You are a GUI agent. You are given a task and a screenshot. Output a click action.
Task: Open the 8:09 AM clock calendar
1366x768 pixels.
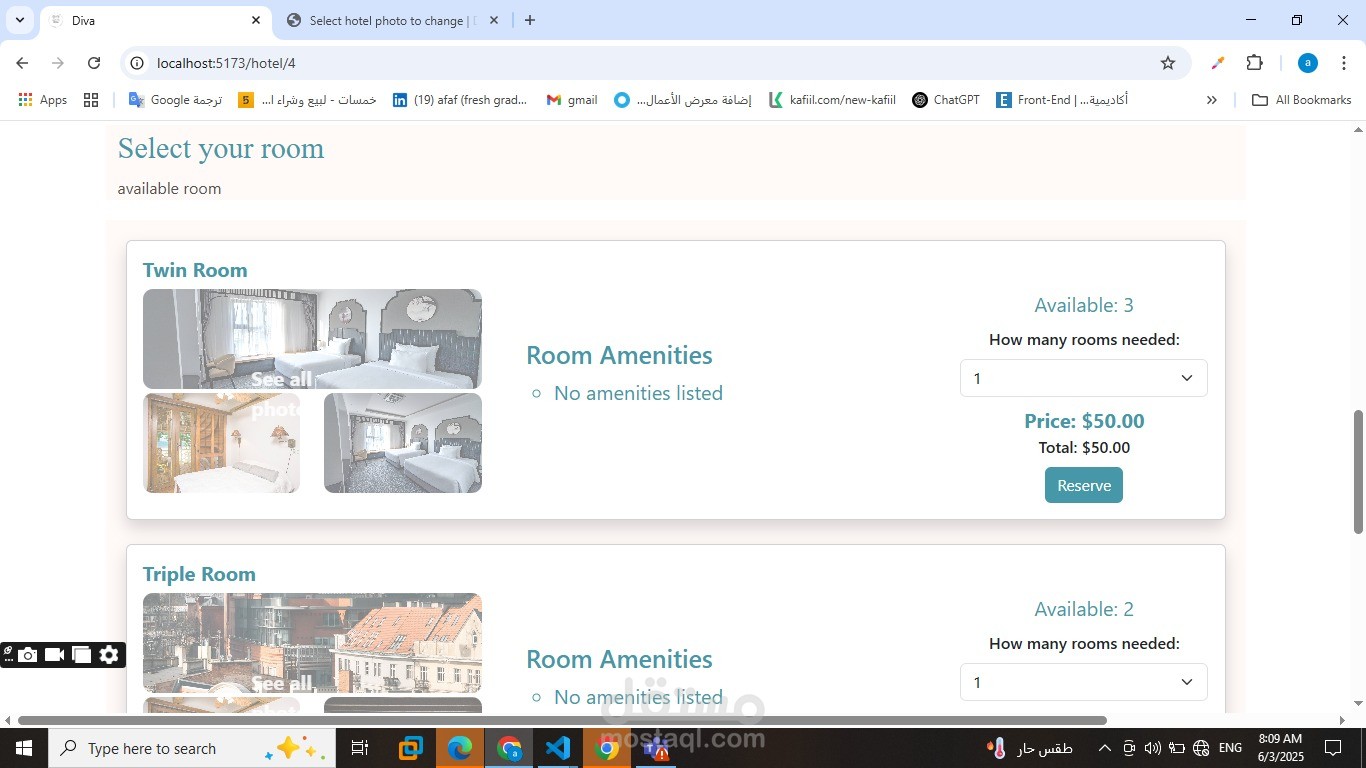click(1281, 748)
